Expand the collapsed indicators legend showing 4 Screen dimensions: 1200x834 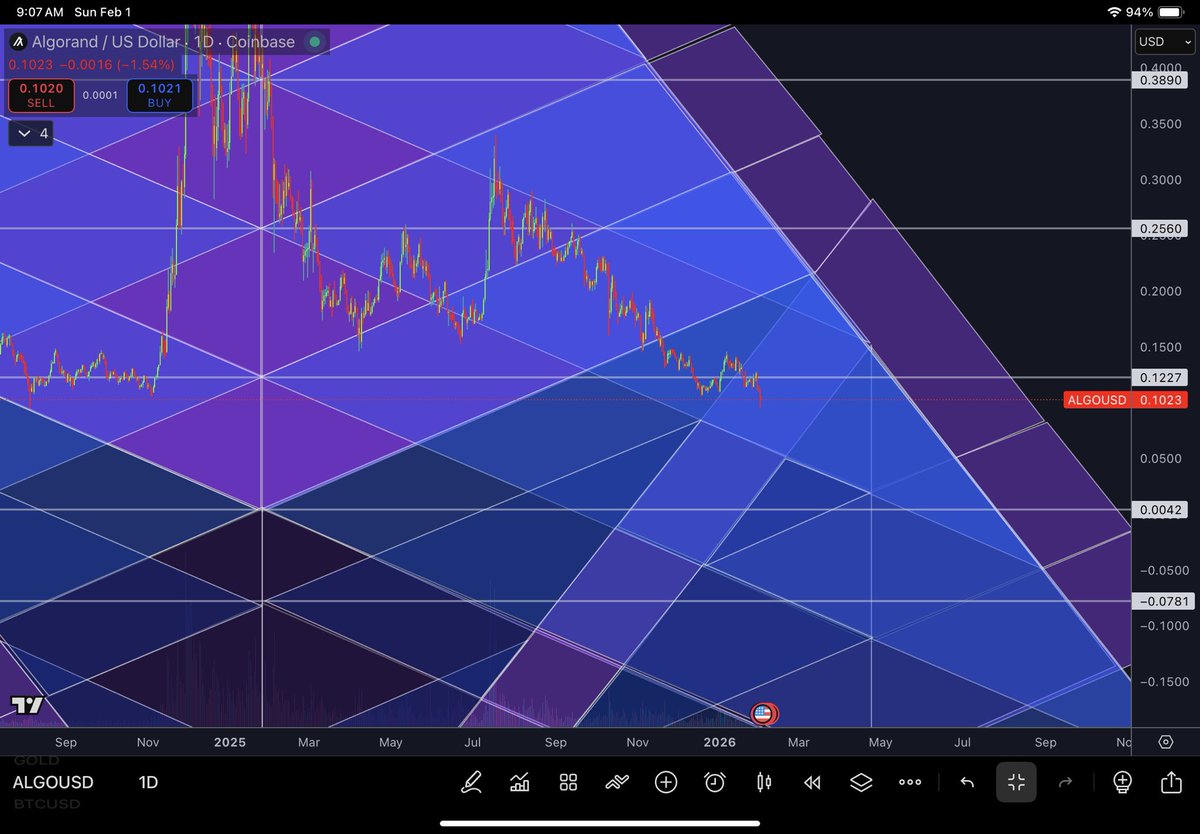pyautogui.click(x=29, y=133)
